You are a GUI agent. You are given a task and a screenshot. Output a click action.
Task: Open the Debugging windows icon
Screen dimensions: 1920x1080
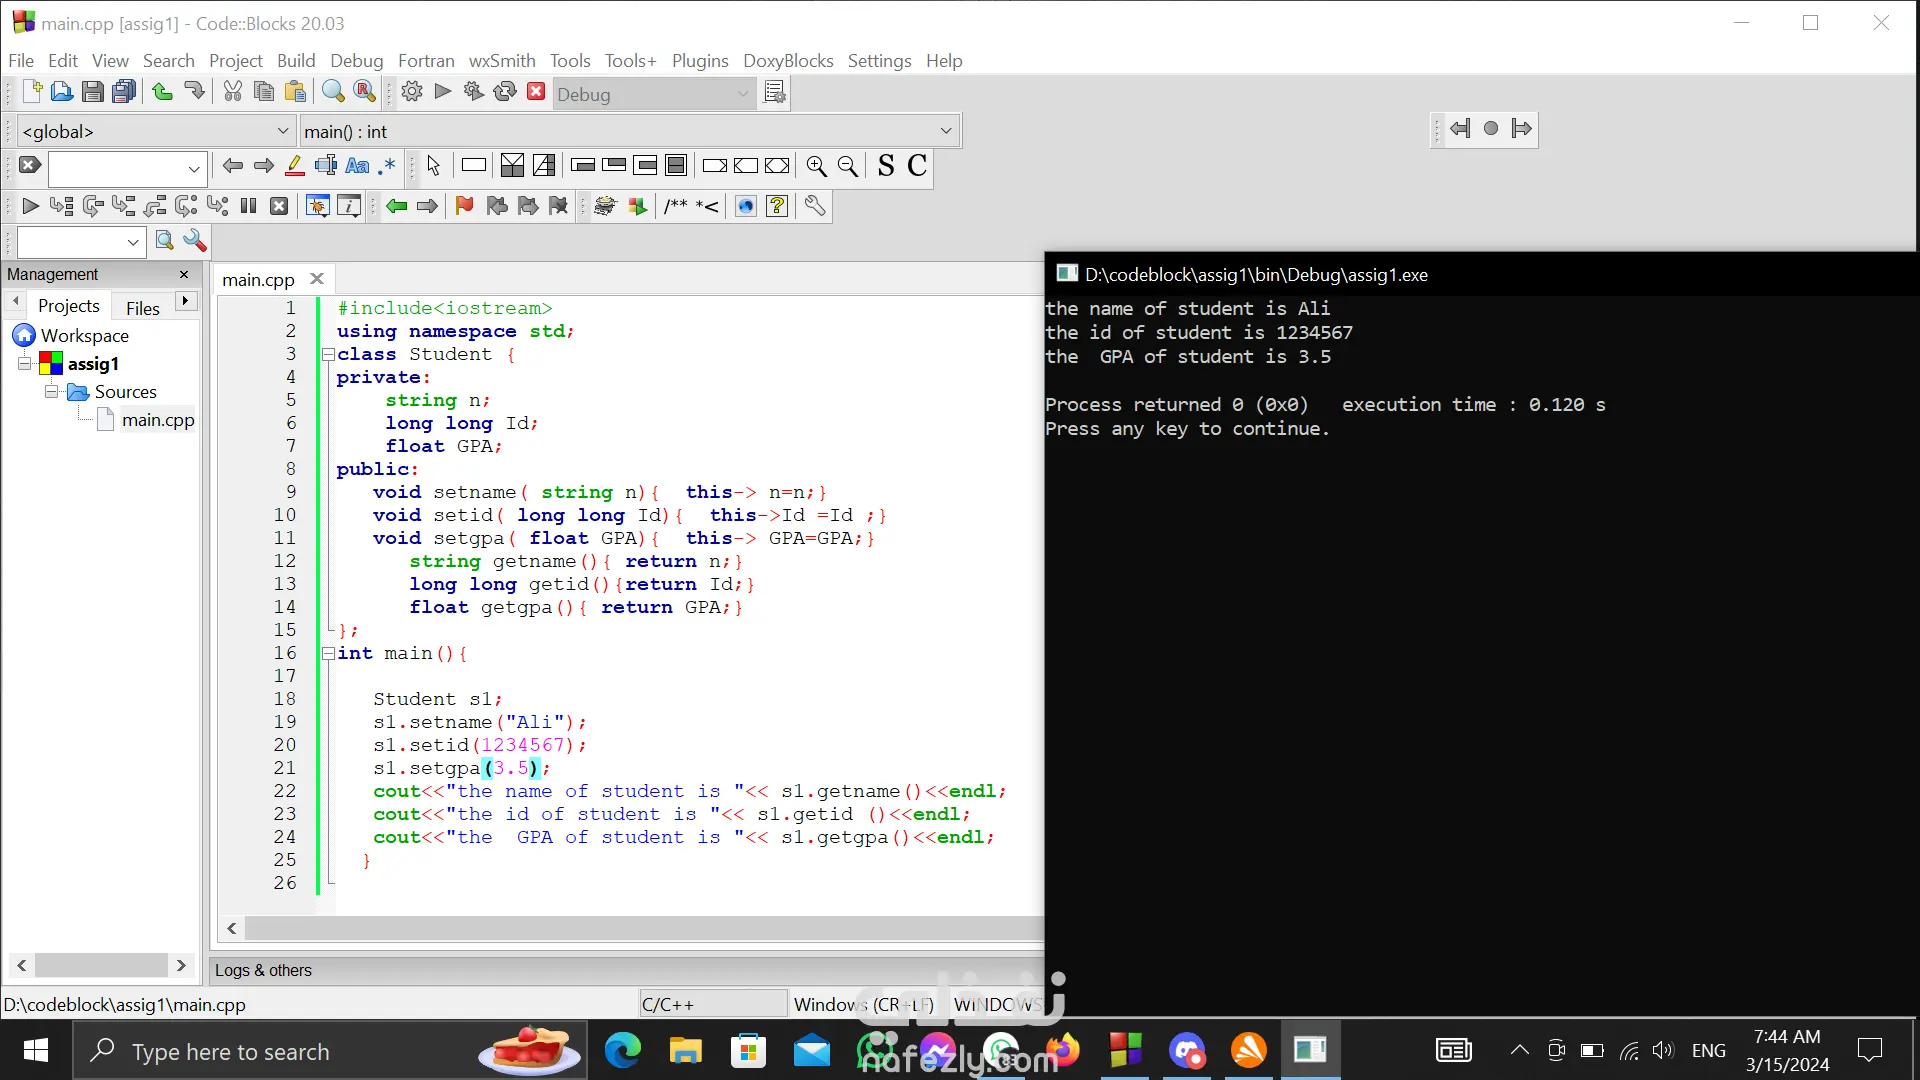pos(317,206)
